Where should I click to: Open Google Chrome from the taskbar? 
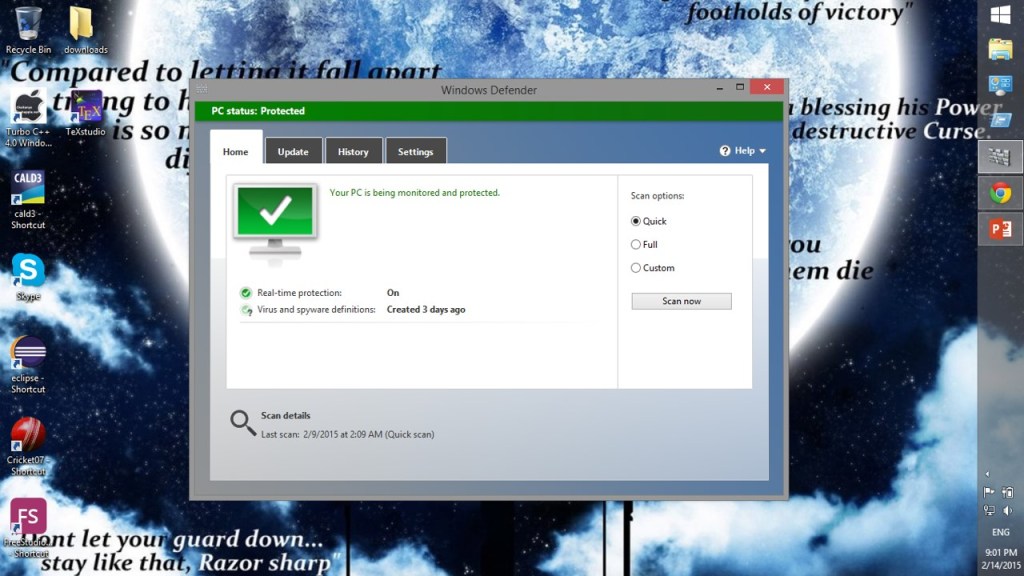click(x=1000, y=193)
